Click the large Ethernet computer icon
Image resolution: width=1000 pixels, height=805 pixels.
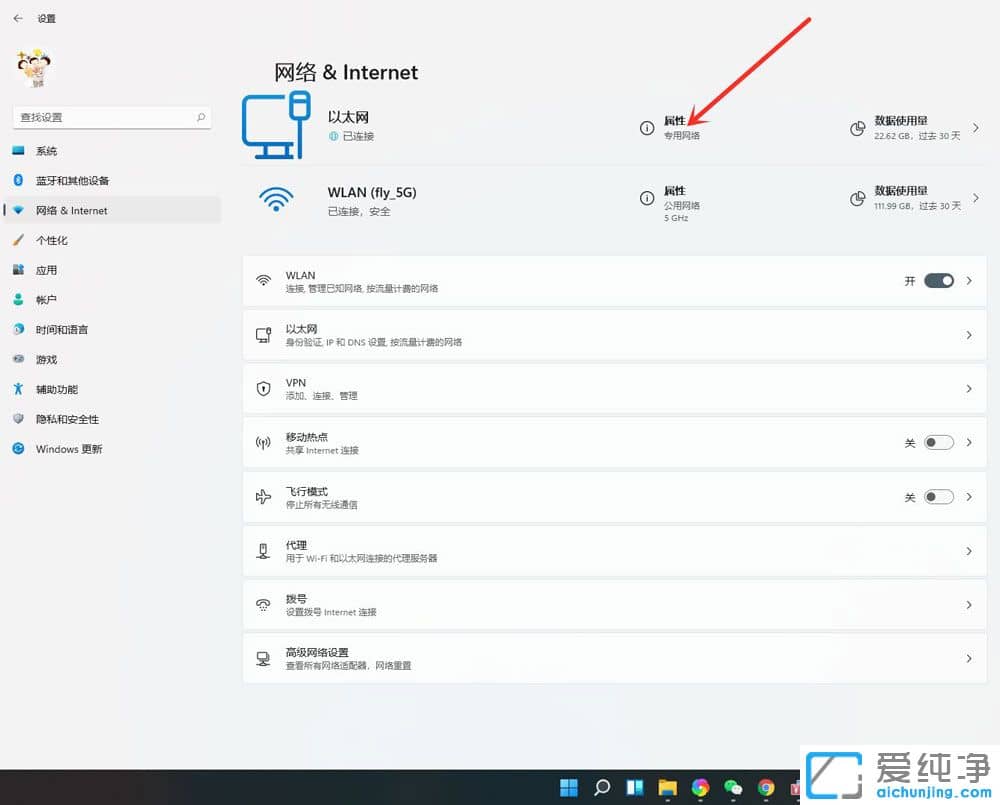coord(276,125)
